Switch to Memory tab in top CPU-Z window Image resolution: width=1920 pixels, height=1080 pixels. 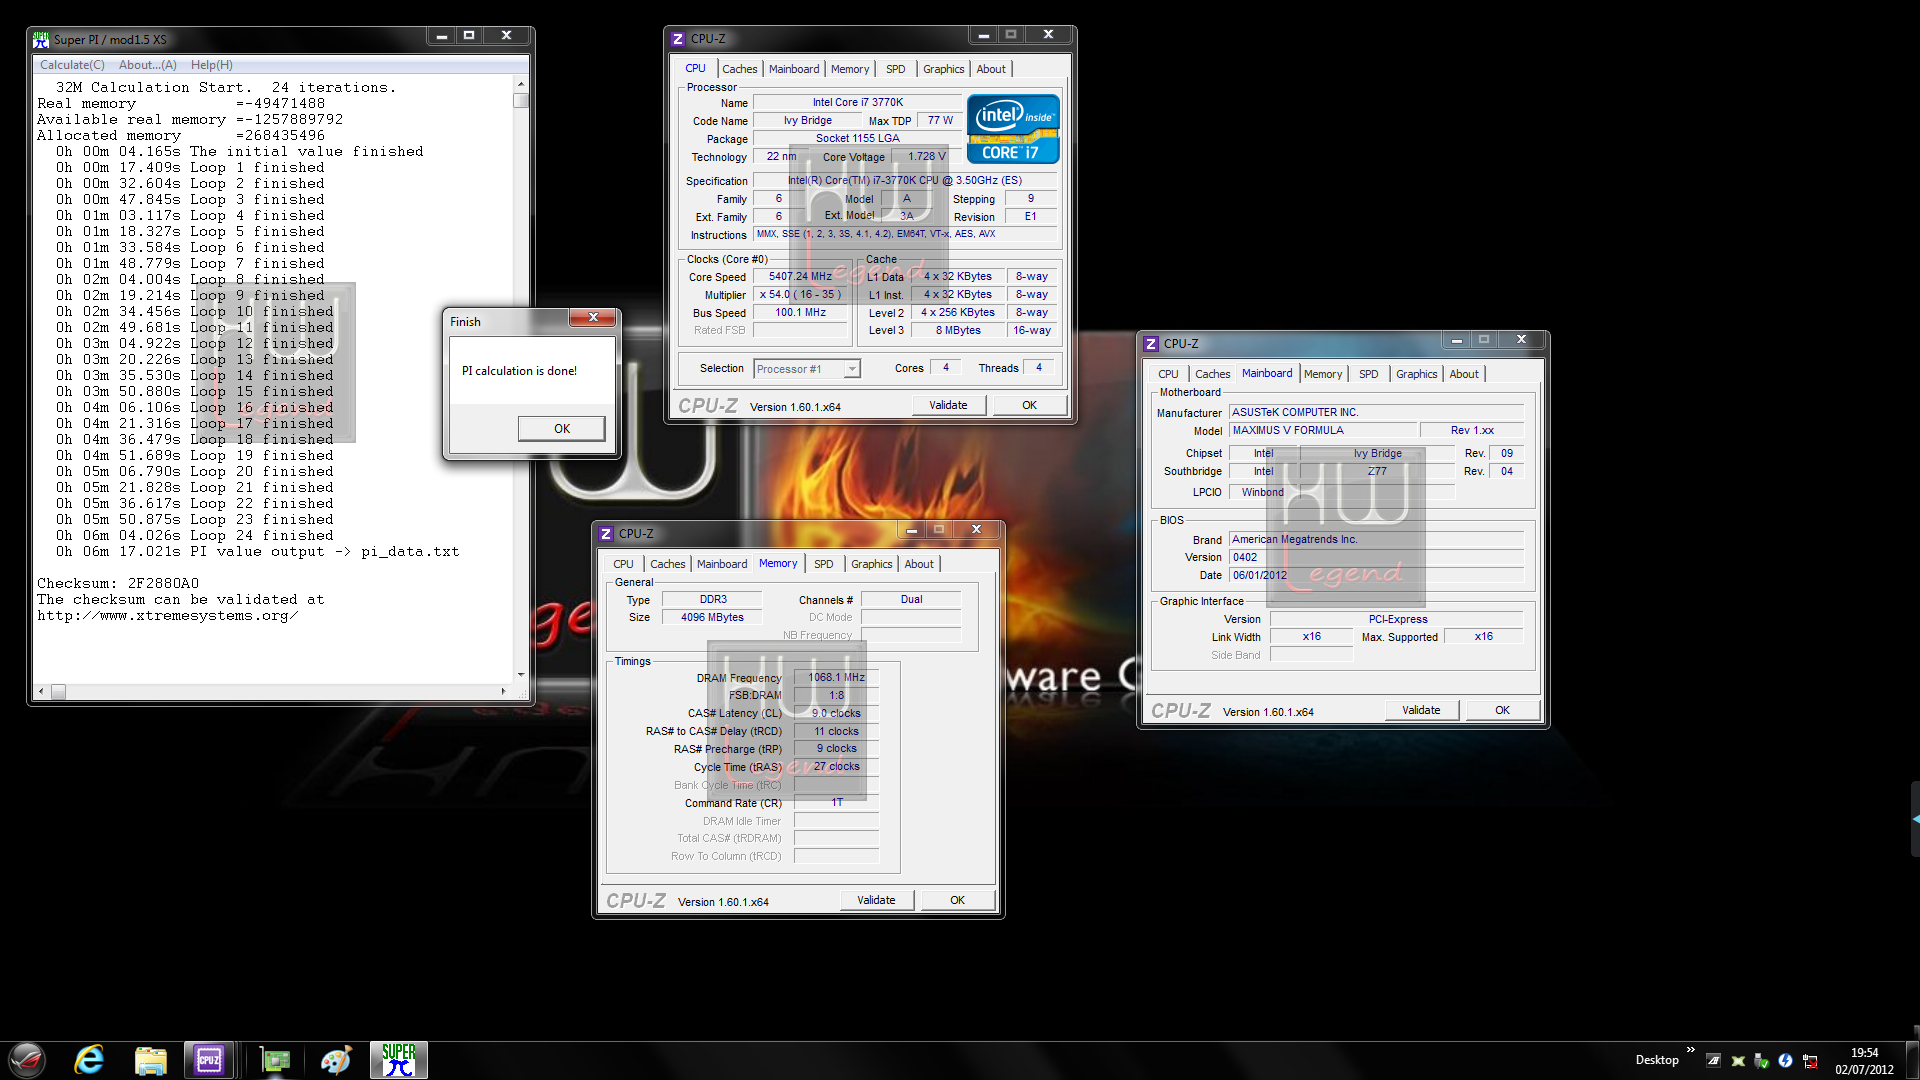[x=850, y=69]
